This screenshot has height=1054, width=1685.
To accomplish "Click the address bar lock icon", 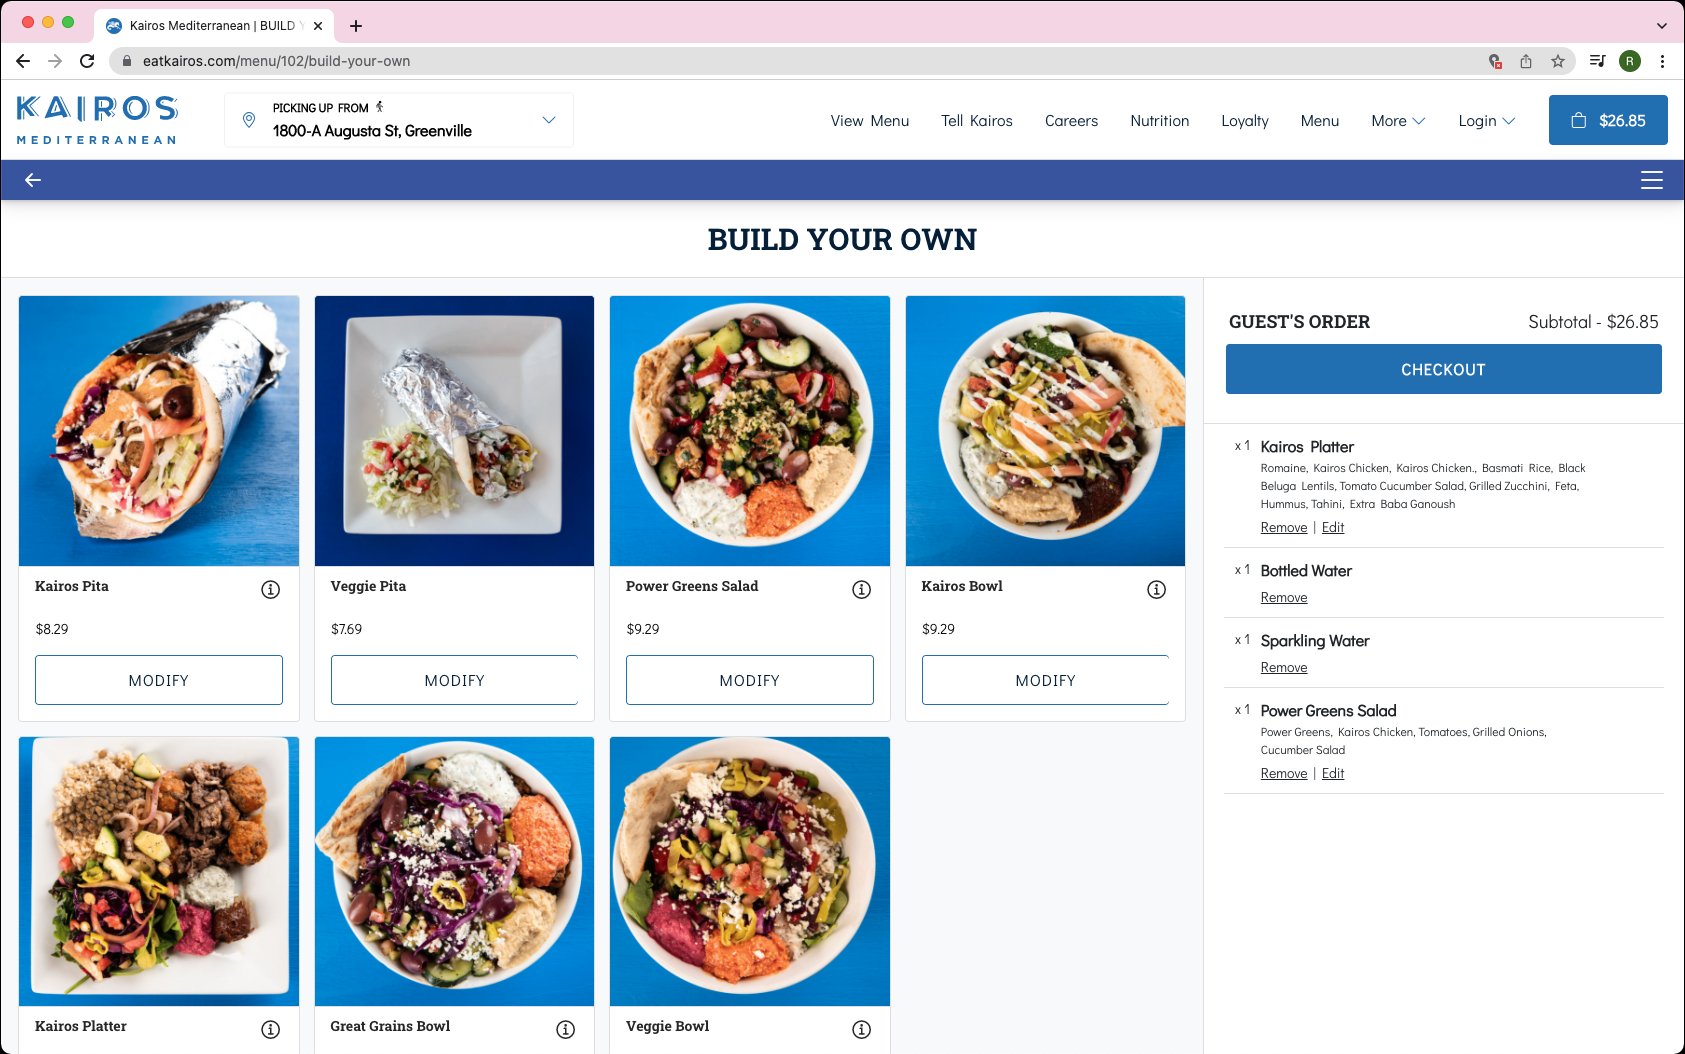I will click(127, 61).
